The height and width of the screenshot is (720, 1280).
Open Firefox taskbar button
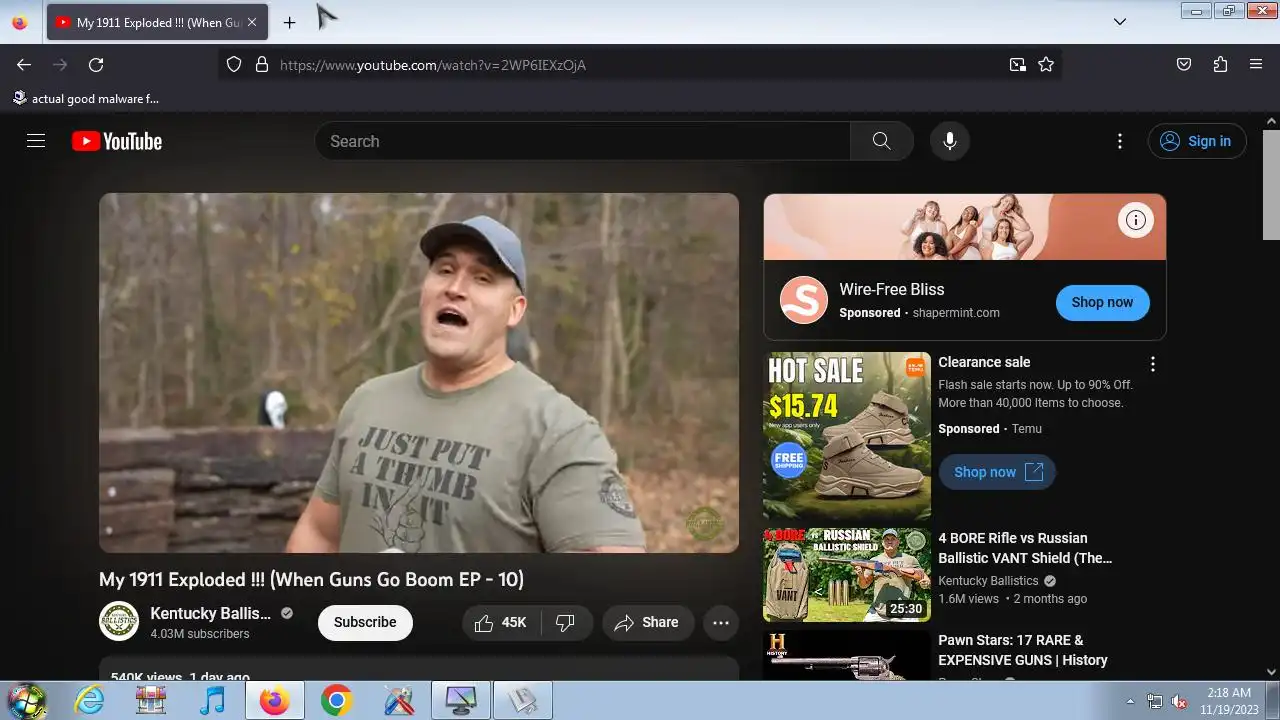pyautogui.click(x=274, y=701)
